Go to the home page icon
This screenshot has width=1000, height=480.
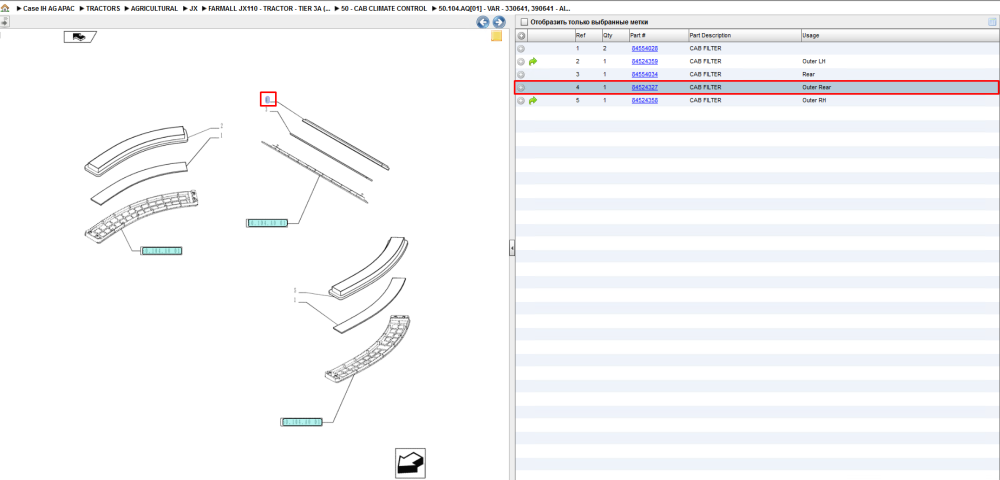5,9
